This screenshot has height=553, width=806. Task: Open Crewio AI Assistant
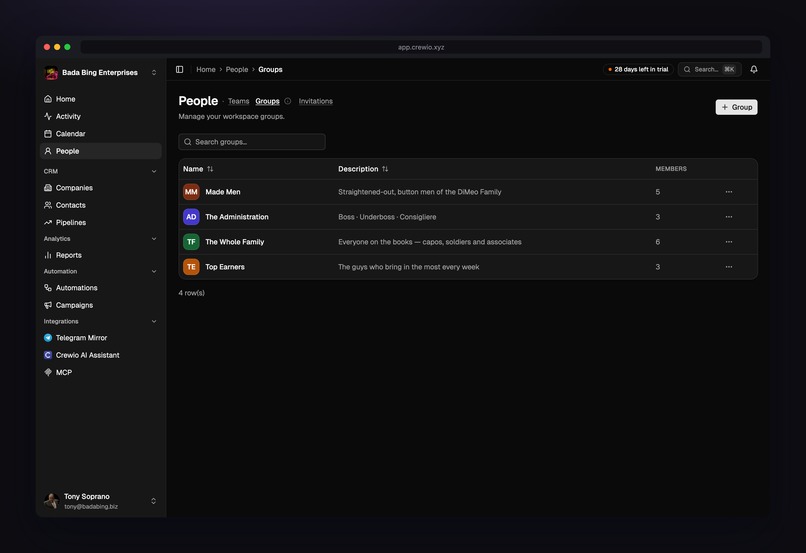tap(100, 355)
